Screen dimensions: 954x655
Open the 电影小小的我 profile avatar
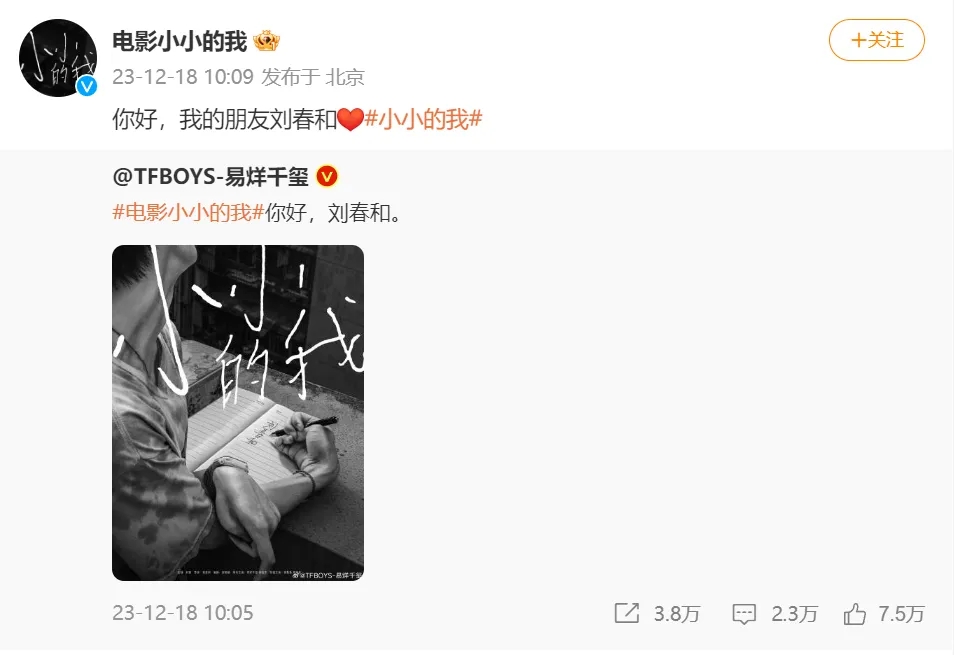[x=58, y=58]
